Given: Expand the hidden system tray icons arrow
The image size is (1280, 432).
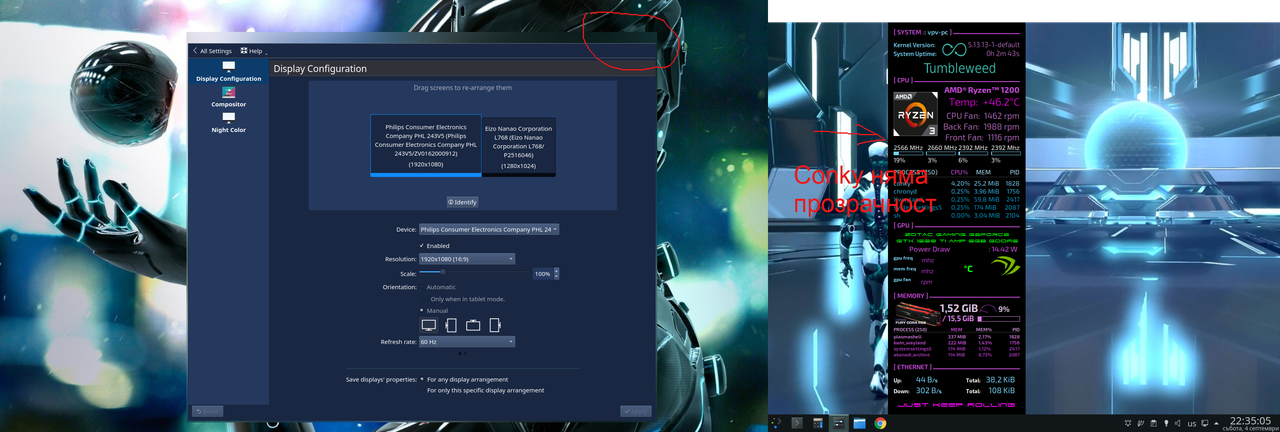Looking at the screenshot, I should (1216, 423).
